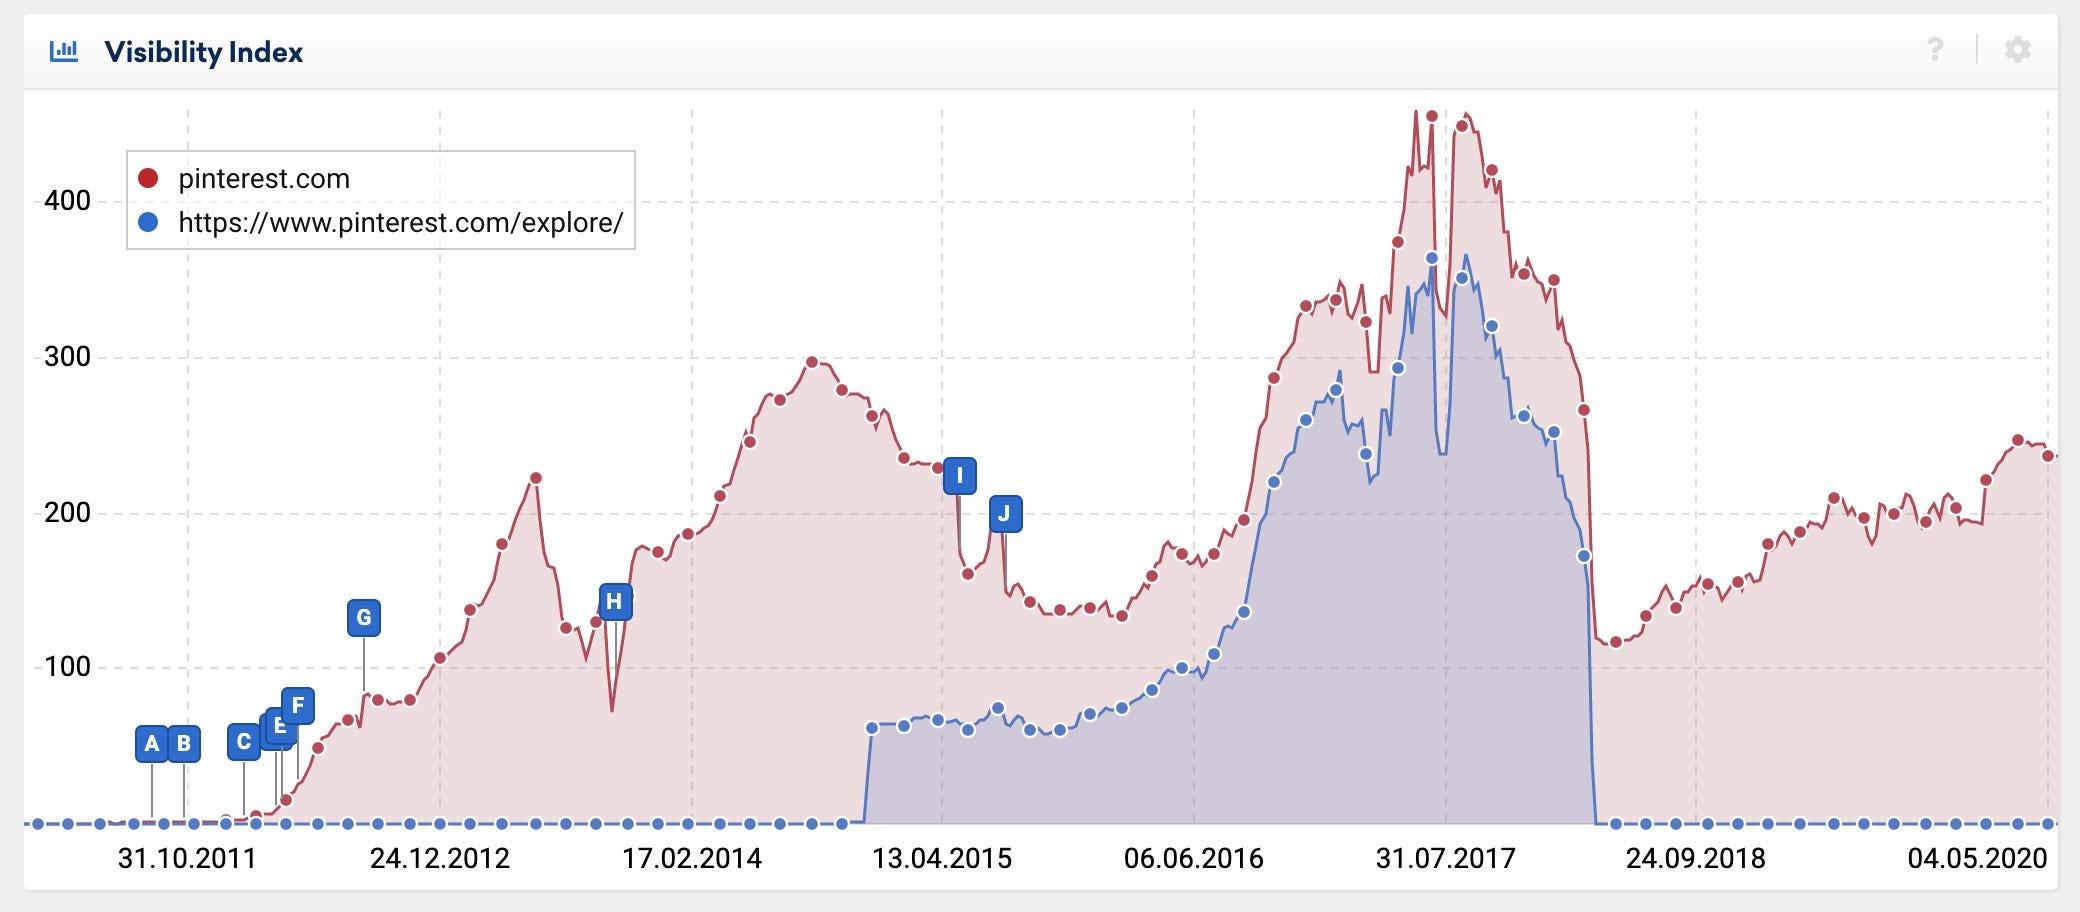2080x912 pixels.
Task: Select event pin J marker
Action: click(1005, 514)
